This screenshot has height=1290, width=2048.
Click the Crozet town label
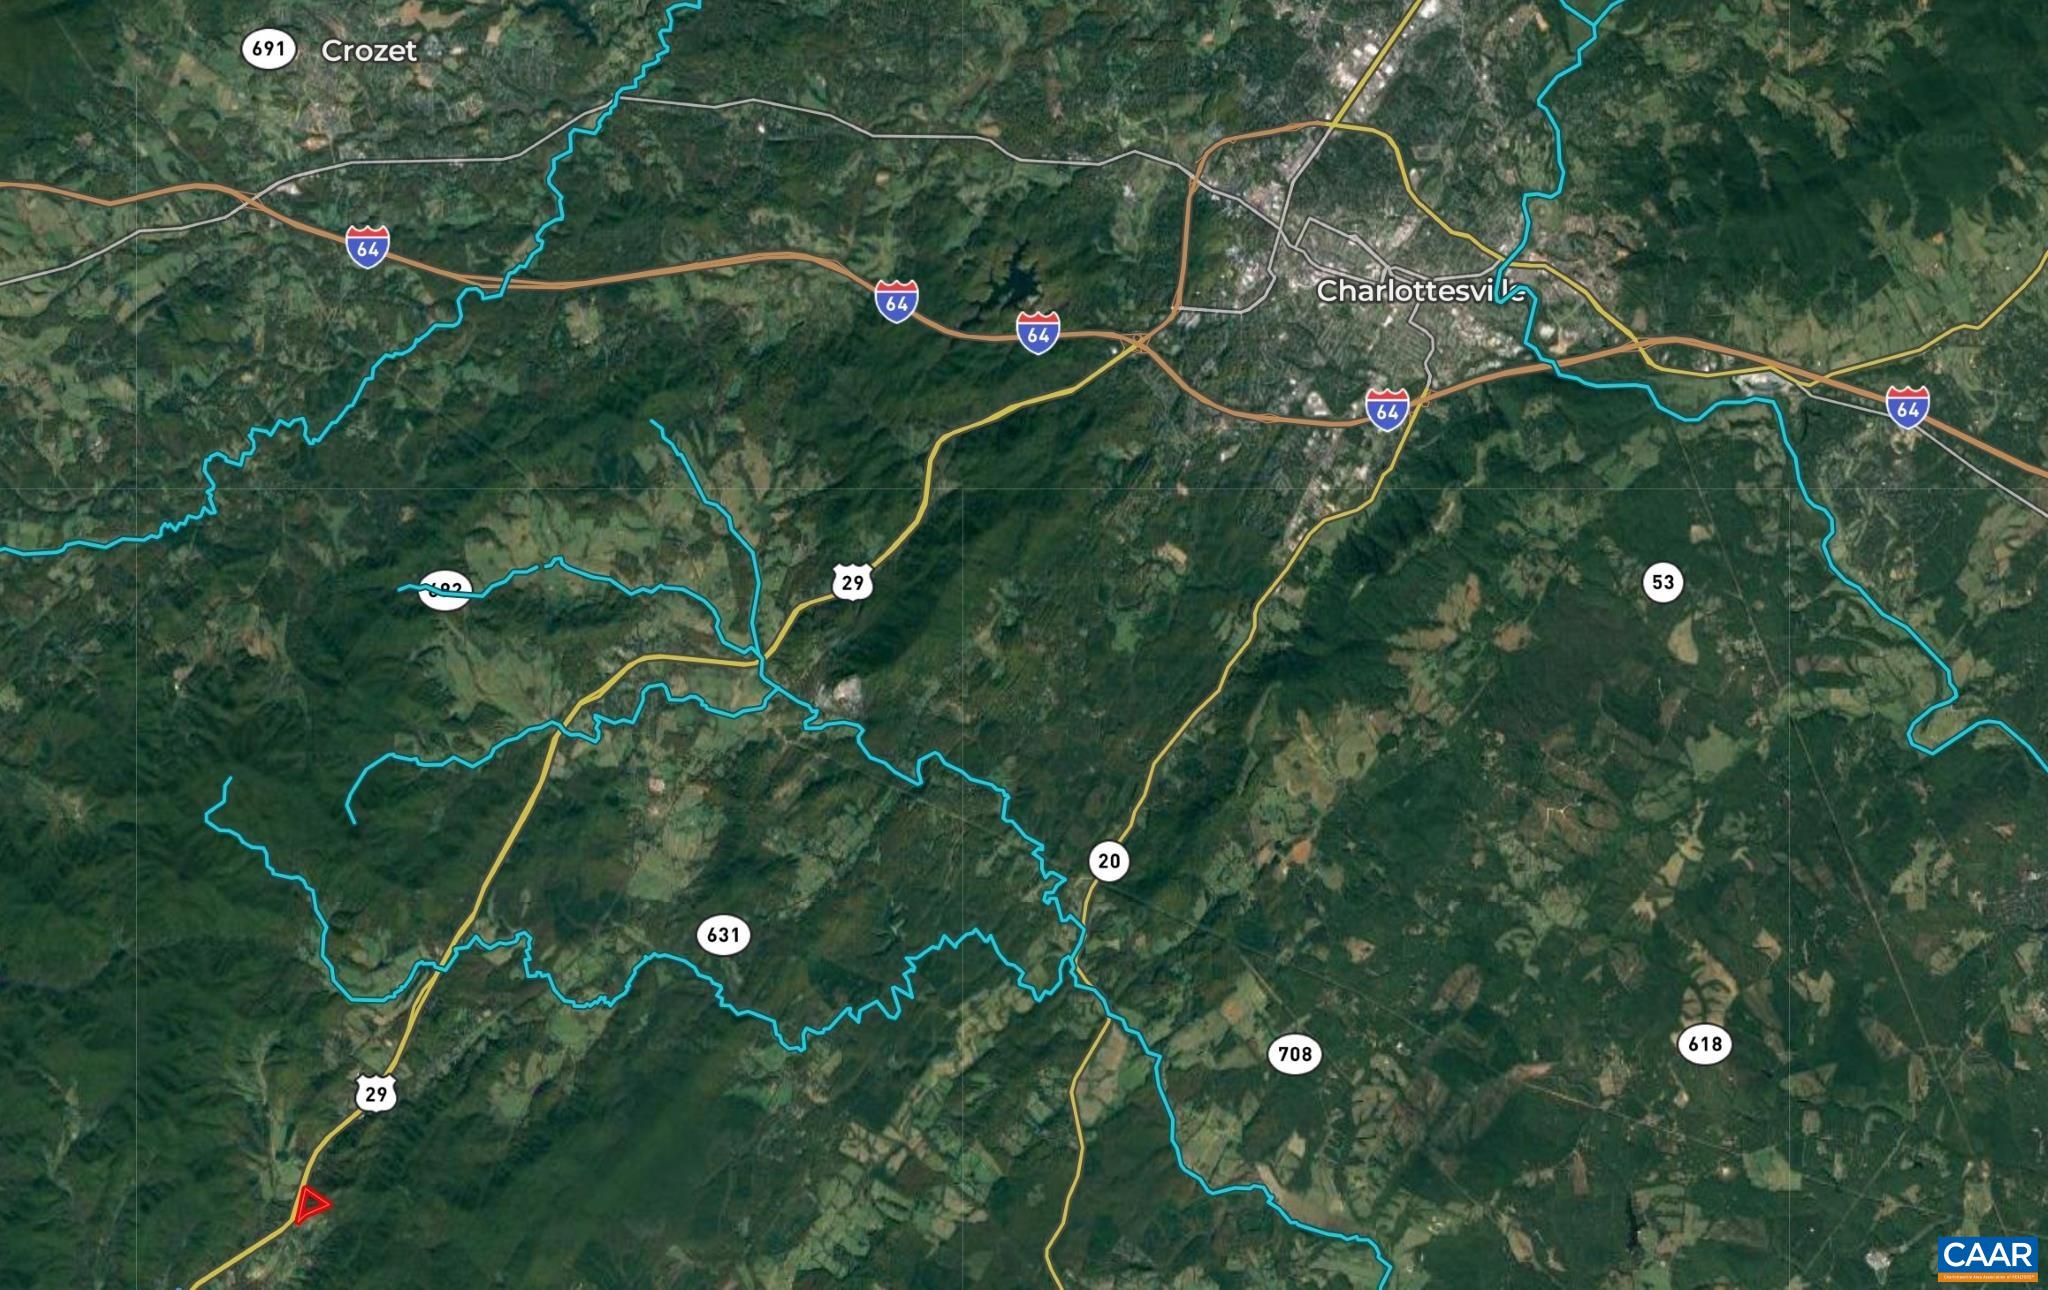tap(369, 51)
